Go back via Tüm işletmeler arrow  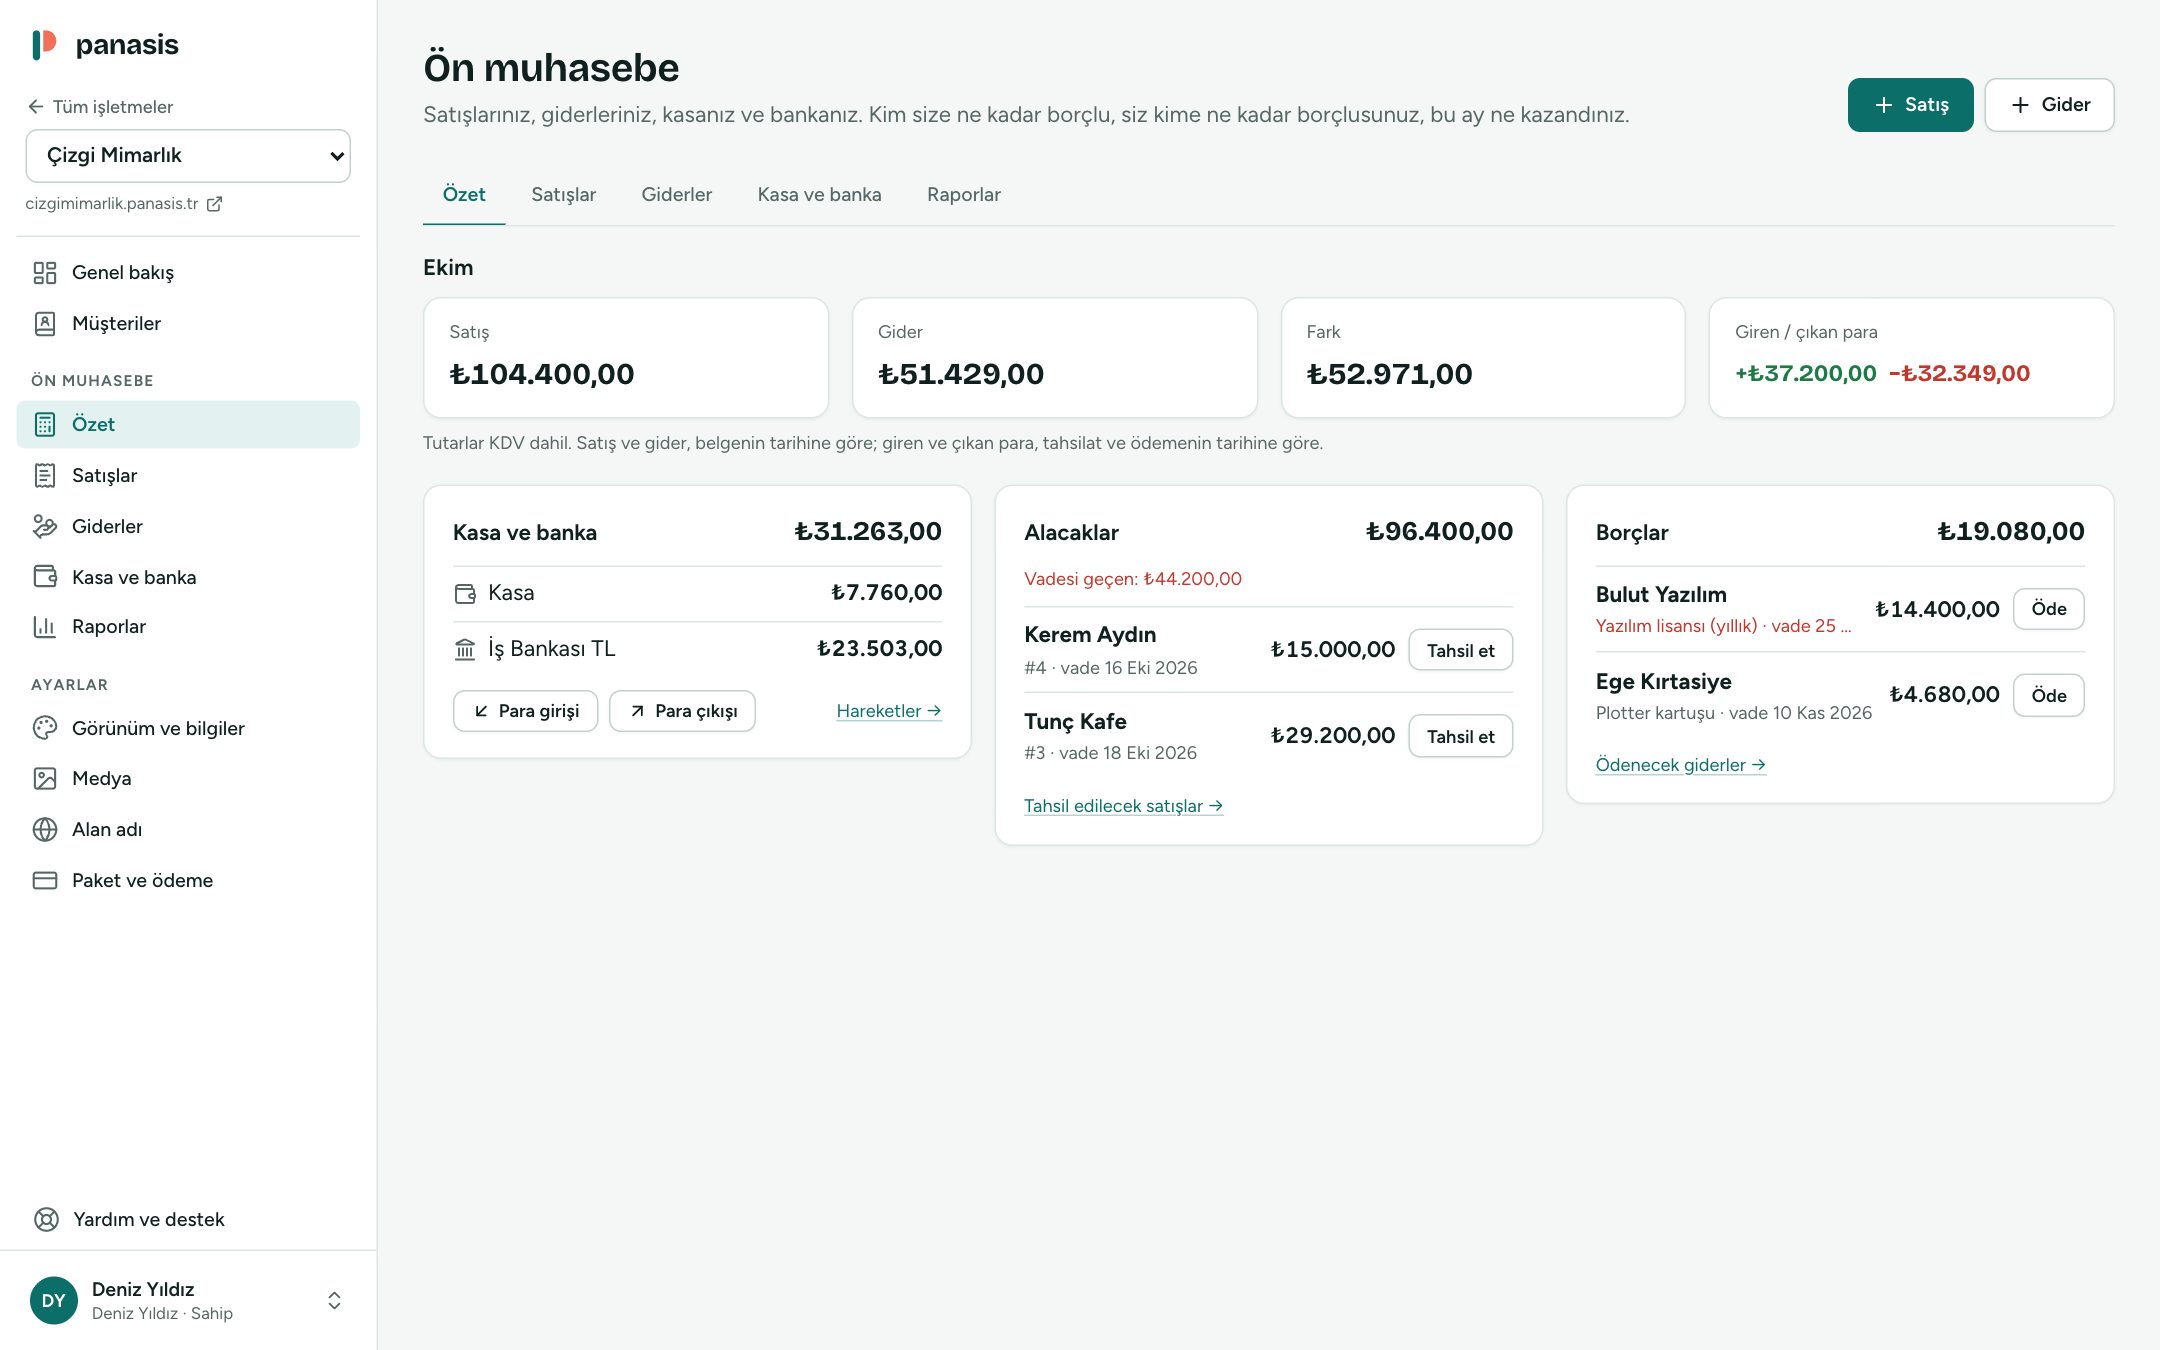tap(36, 107)
